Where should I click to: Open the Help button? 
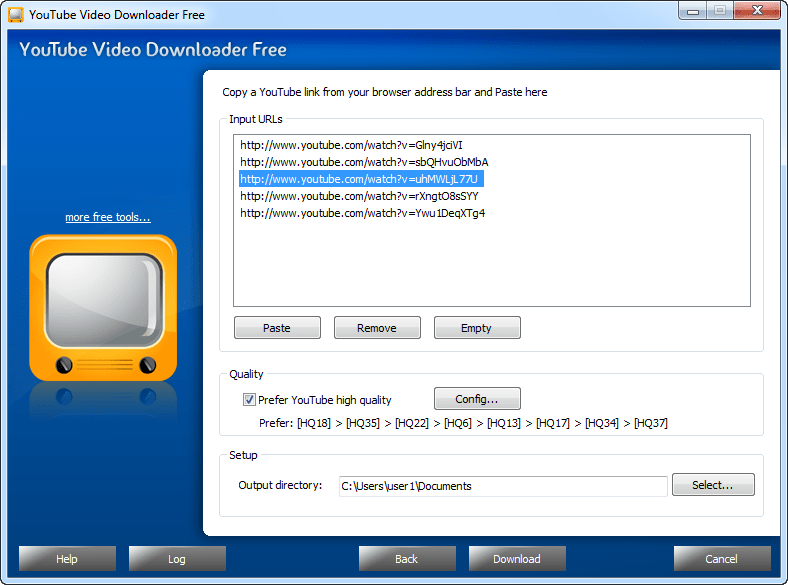[67, 558]
